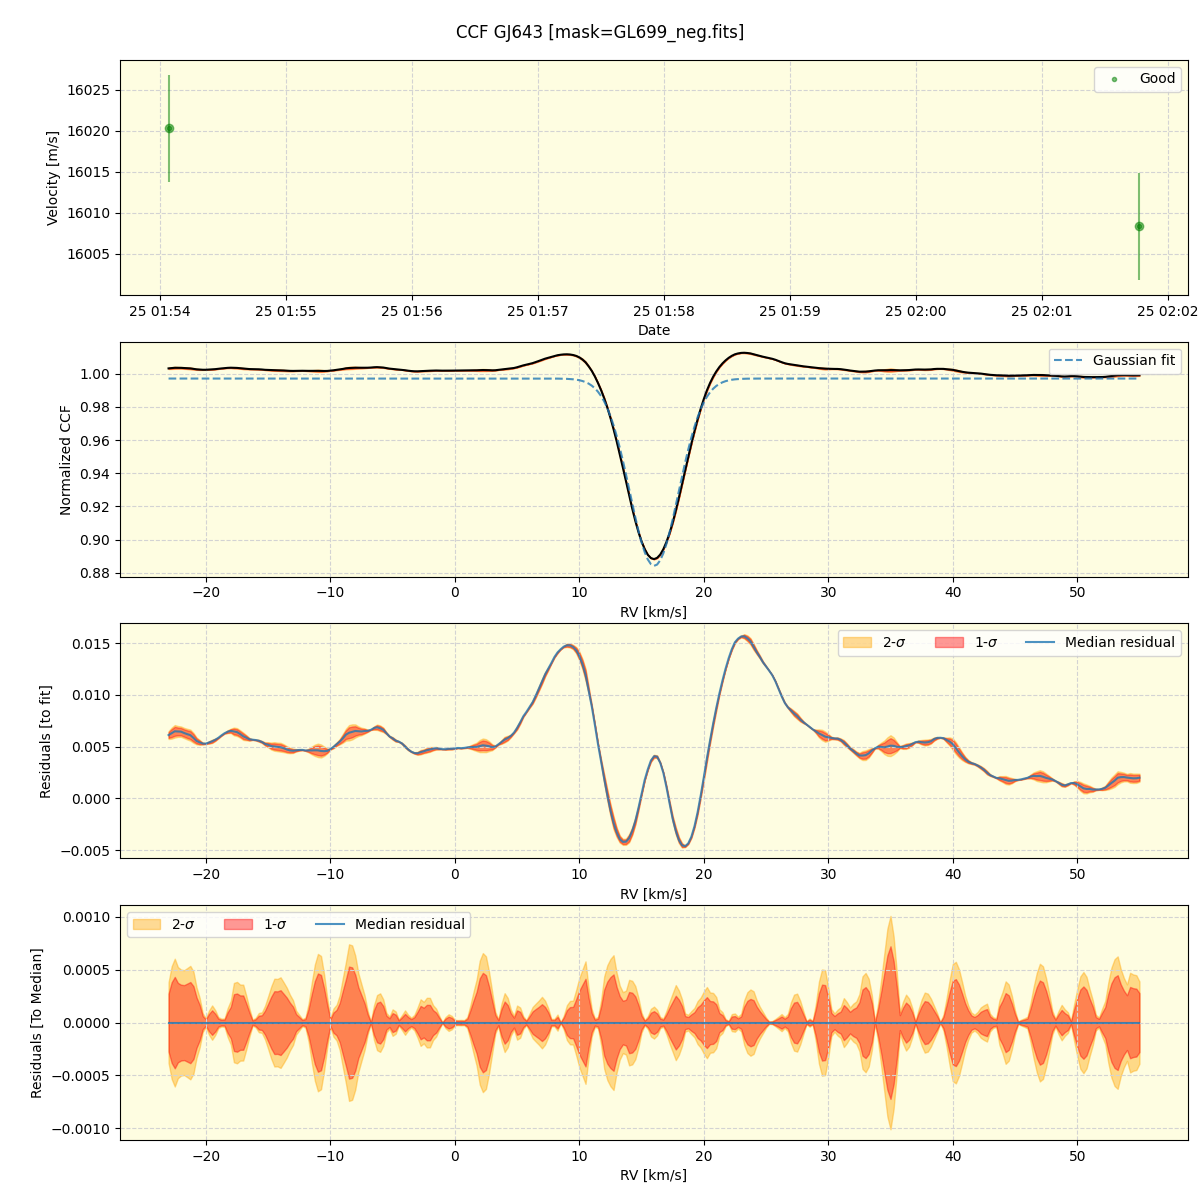Image resolution: width=1200 pixels, height=1200 pixels.
Task: Click the −0.0010 tick on bottom axis
Action: coord(82,1129)
